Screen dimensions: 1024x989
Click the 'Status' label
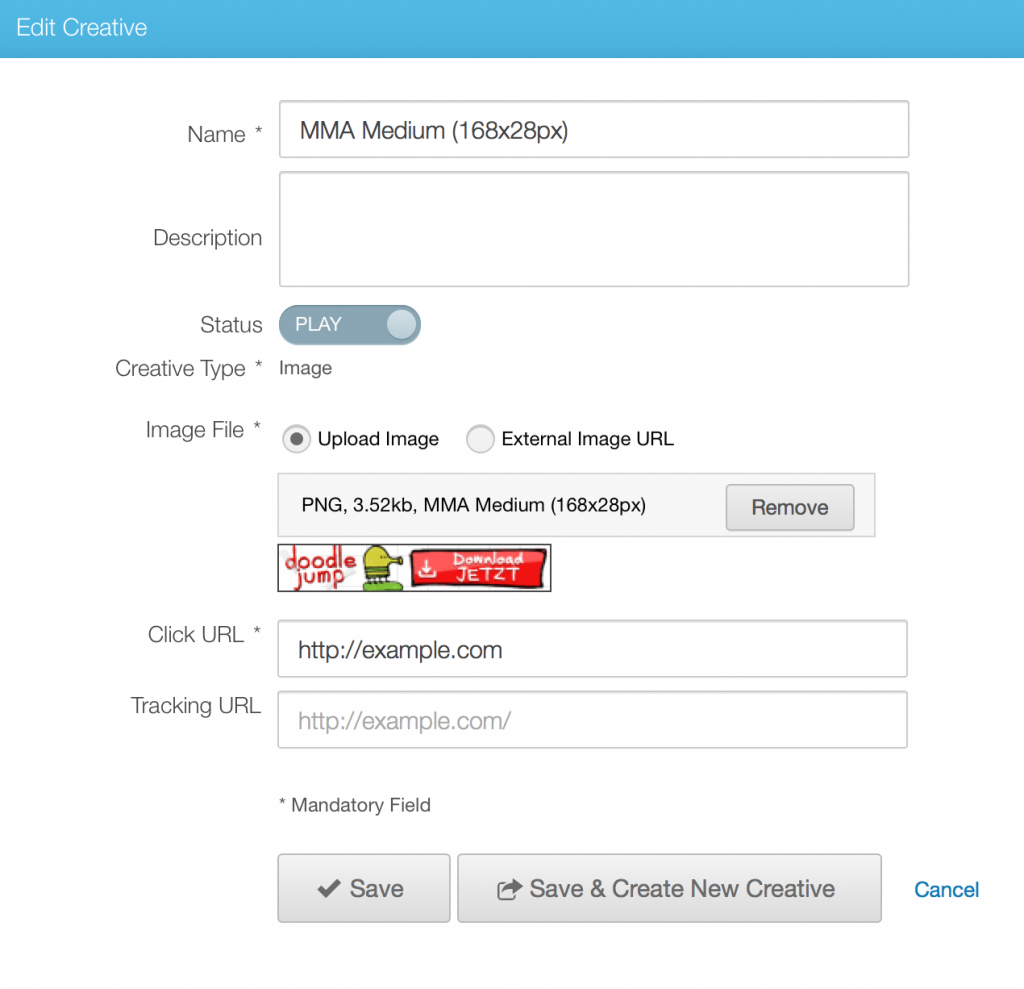(x=231, y=325)
